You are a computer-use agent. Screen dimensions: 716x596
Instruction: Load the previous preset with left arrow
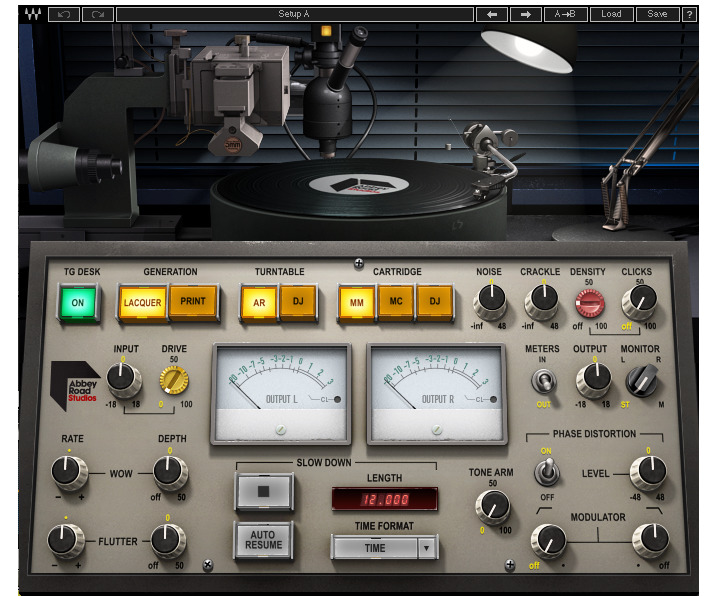[x=492, y=14]
